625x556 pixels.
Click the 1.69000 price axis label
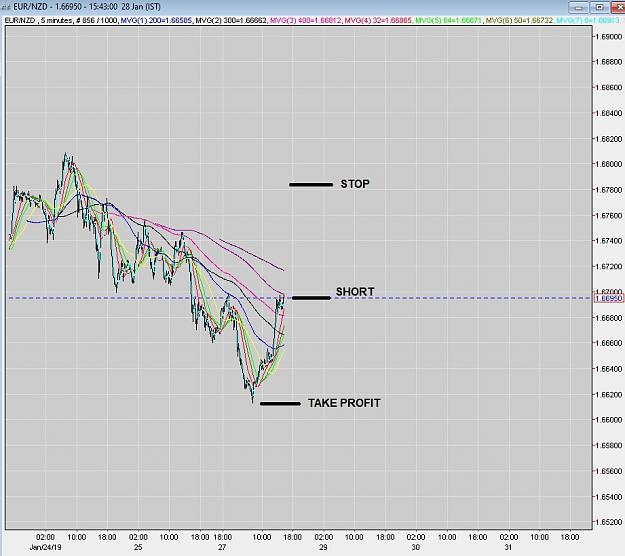point(608,37)
